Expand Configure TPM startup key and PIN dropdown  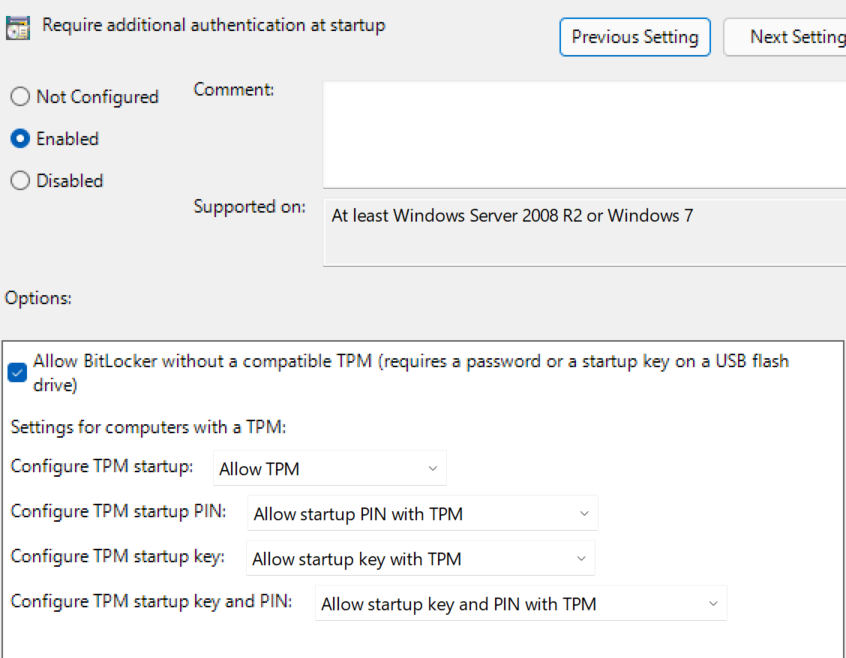(x=521, y=603)
